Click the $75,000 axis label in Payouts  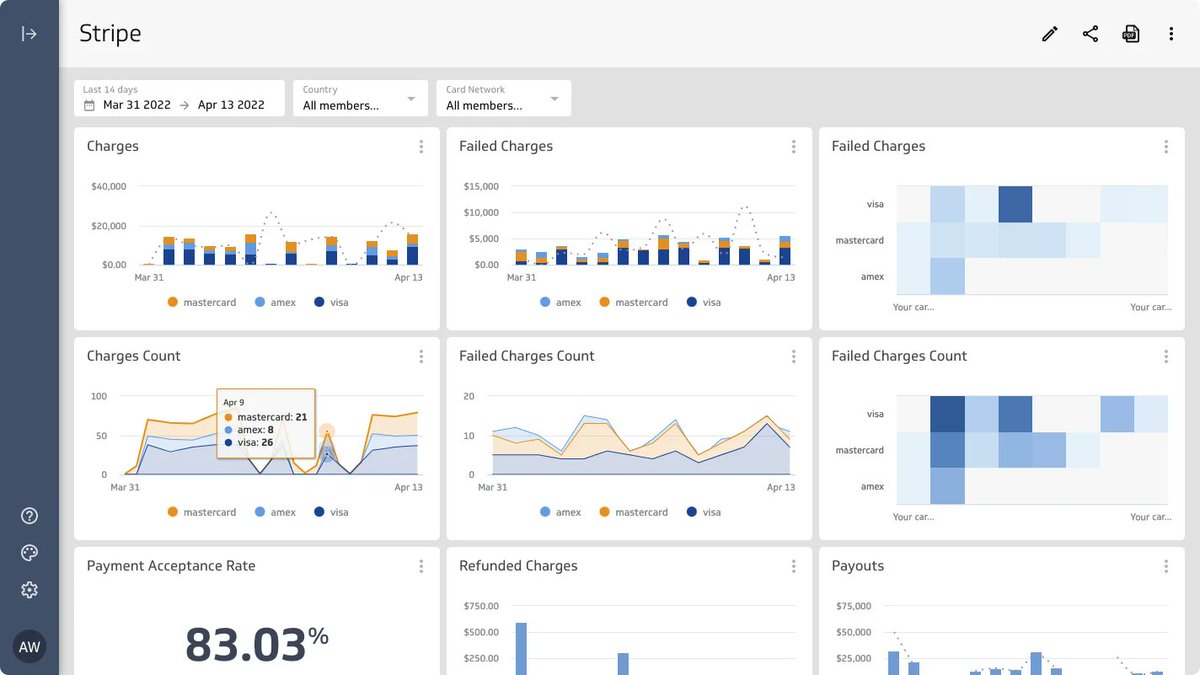[x=853, y=606]
